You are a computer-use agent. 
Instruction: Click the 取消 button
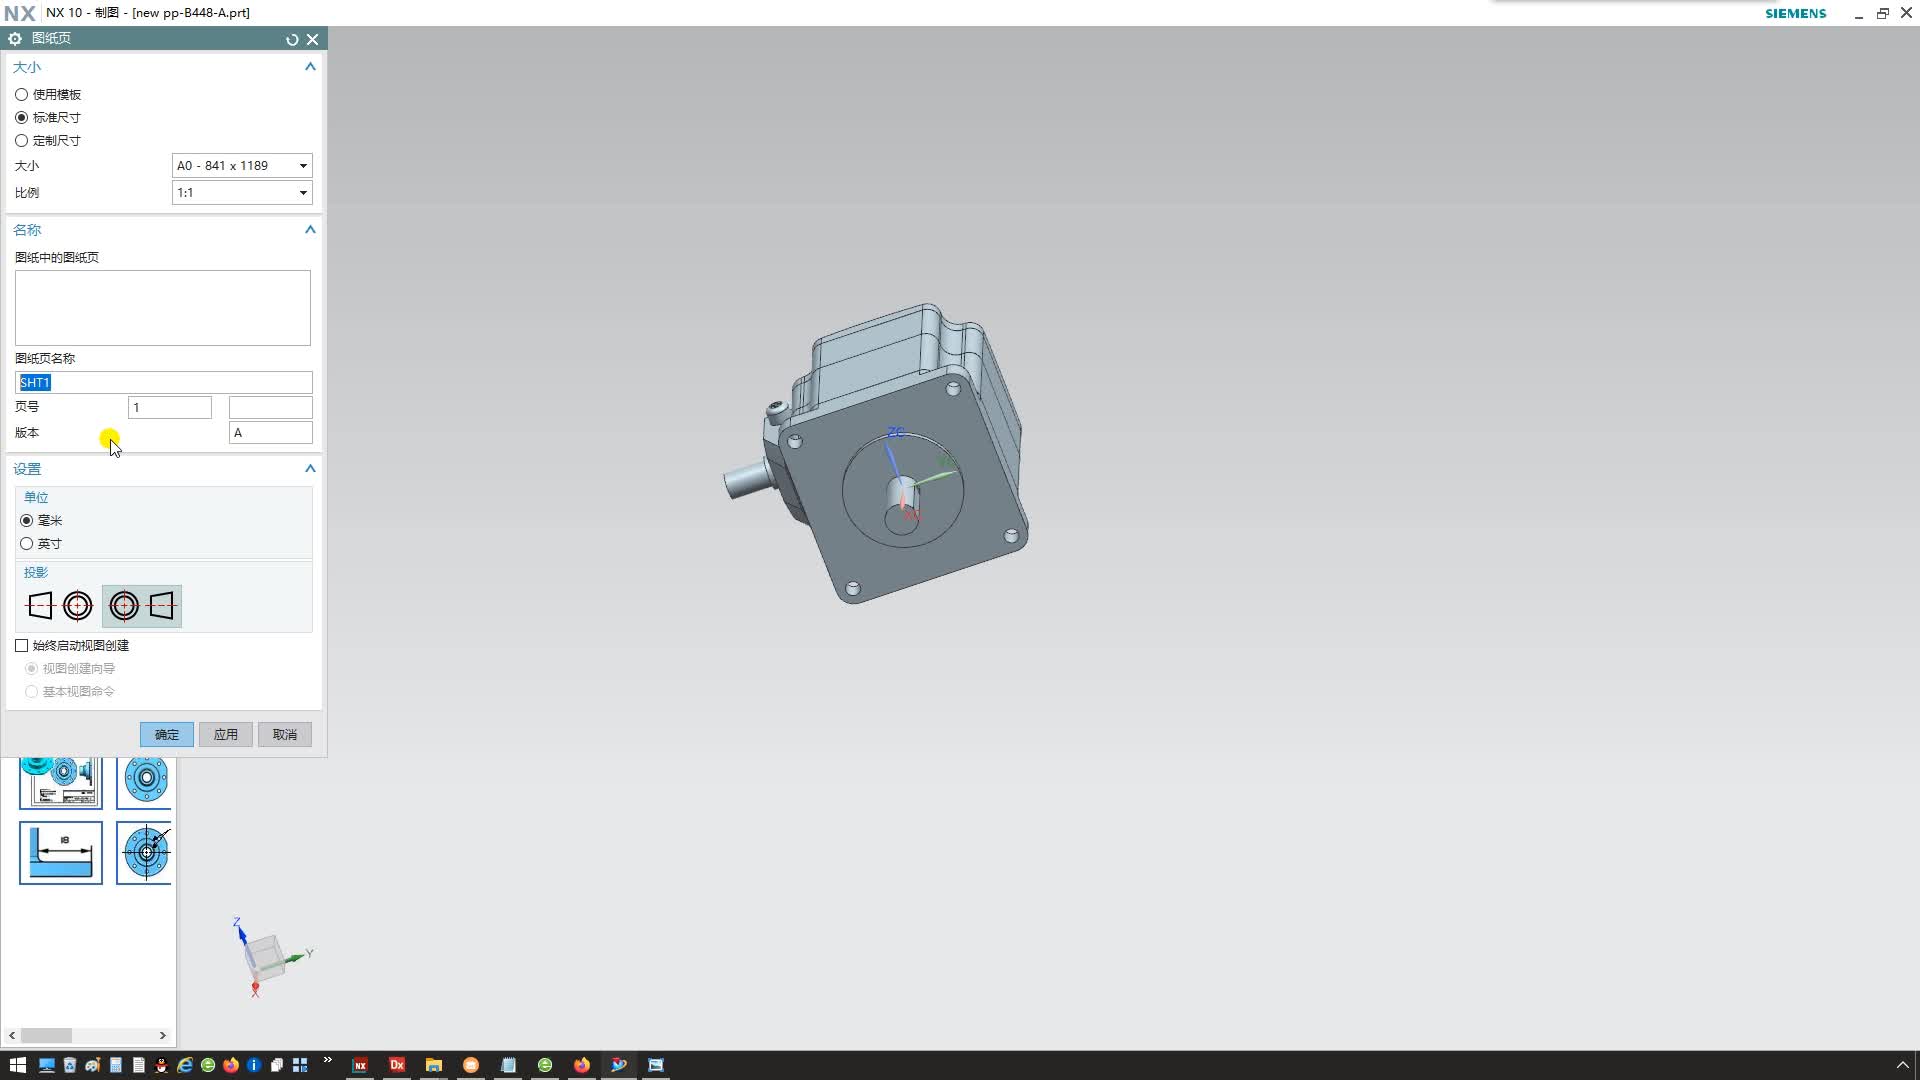click(x=285, y=735)
